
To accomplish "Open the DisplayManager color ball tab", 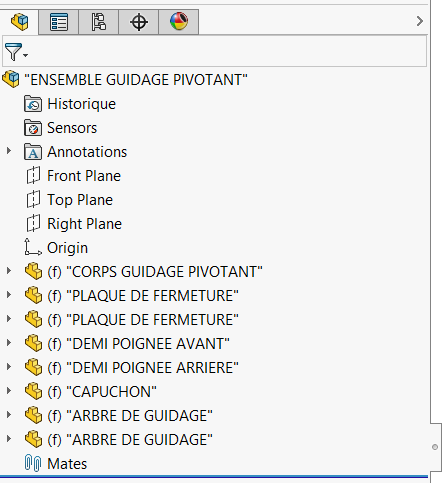I will coord(179,22).
